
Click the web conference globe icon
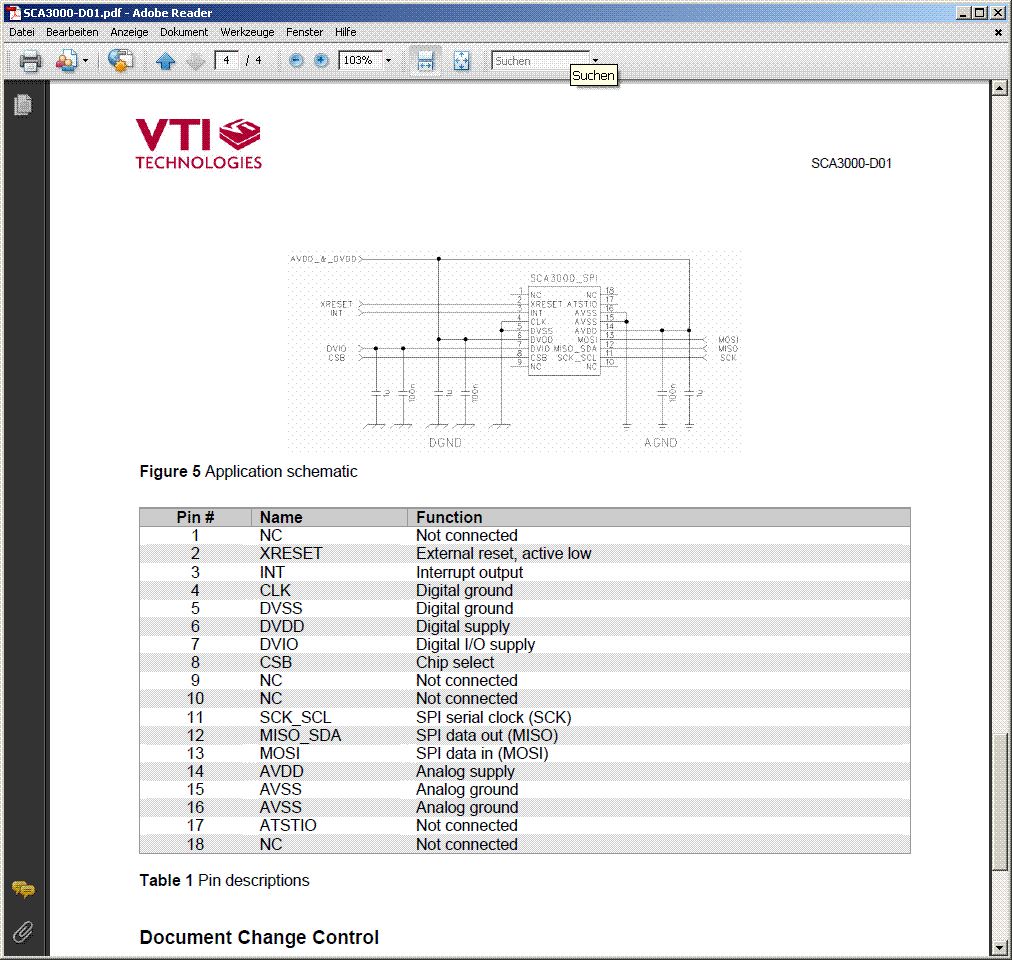120,61
